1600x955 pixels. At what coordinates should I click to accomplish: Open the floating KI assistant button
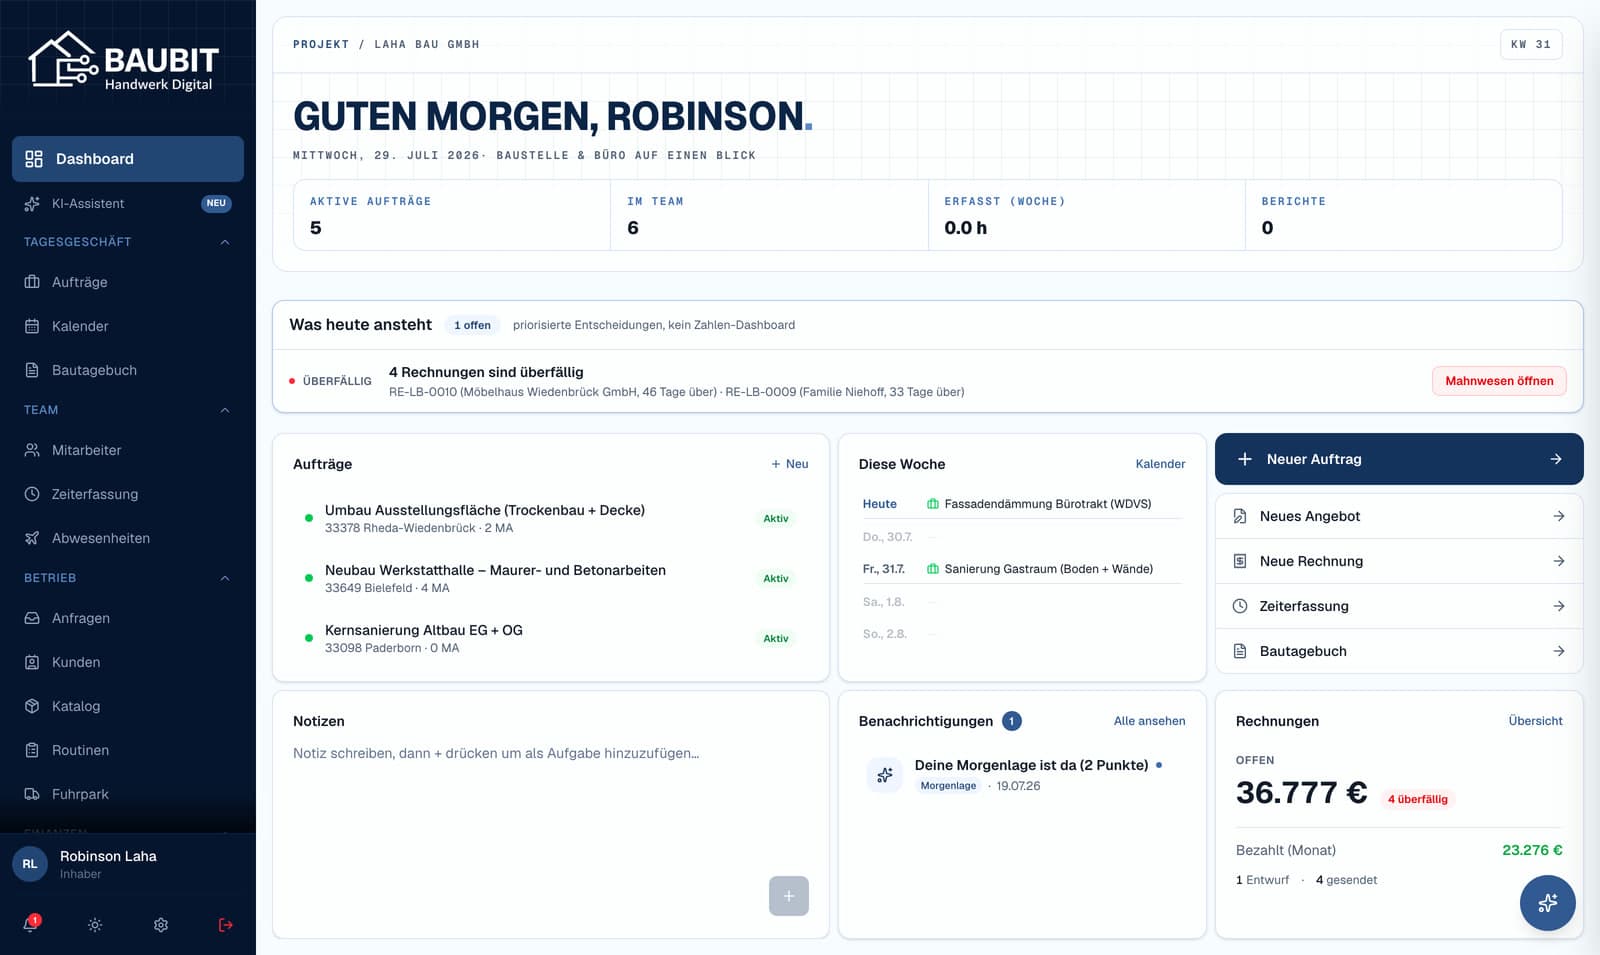[1547, 903]
